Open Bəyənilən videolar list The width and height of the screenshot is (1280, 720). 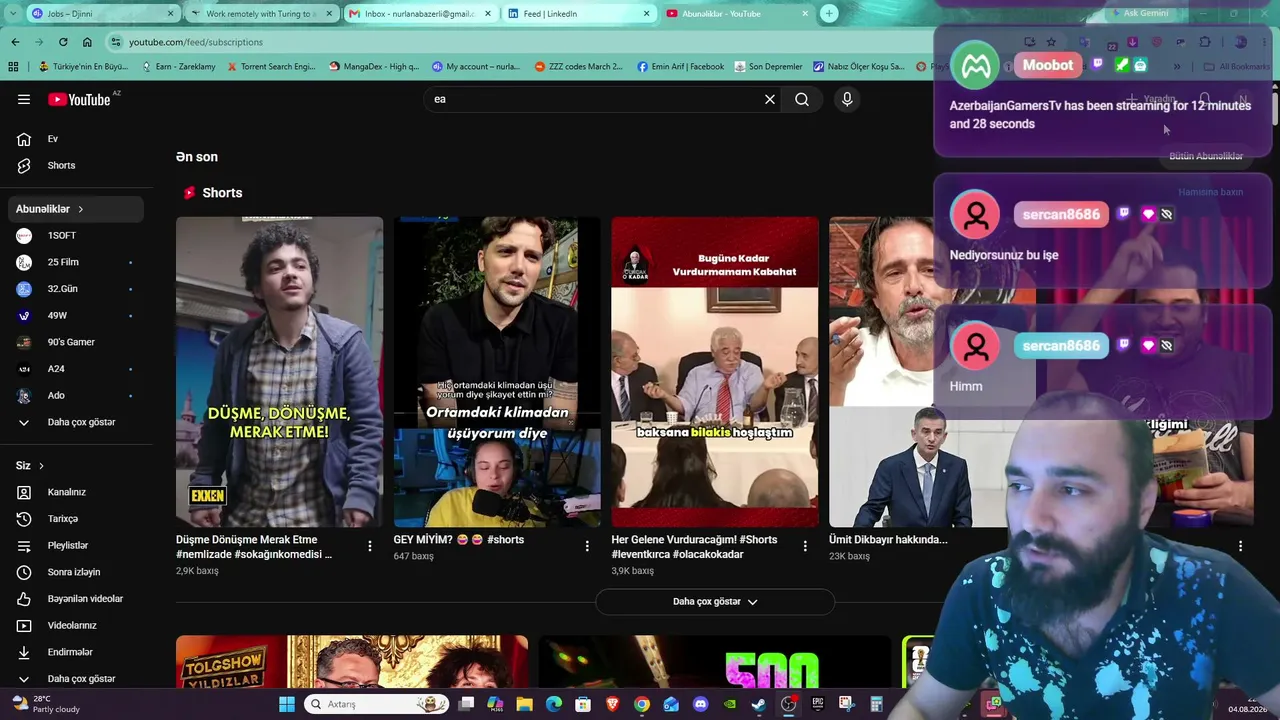point(76,599)
